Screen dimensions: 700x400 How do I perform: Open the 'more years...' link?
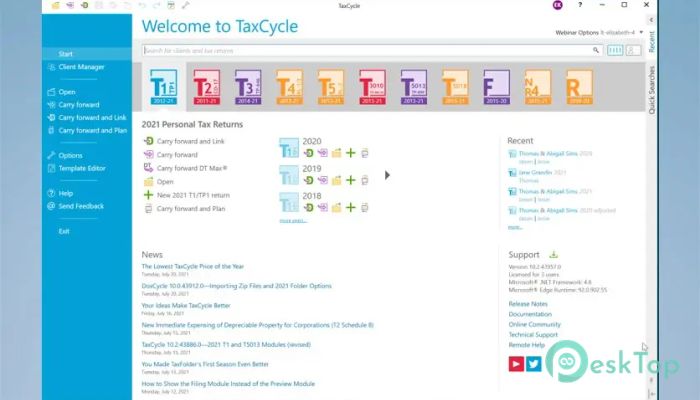pyautogui.click(x=293, y=221)
